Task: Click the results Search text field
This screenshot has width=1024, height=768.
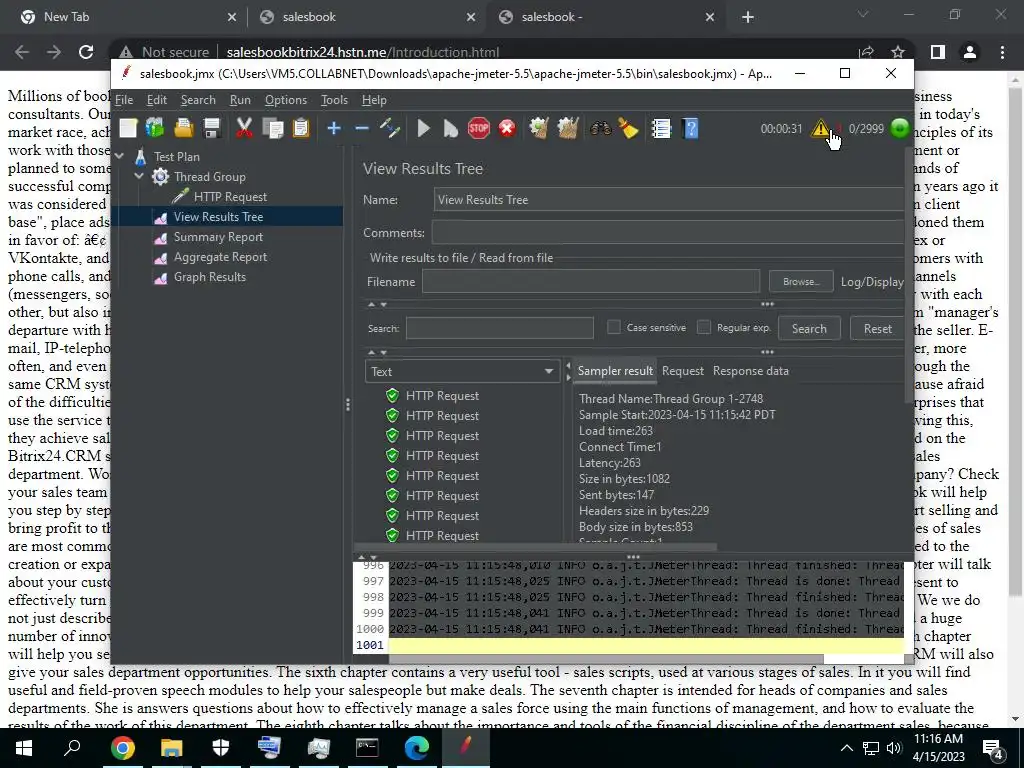Action: tap(500, 328)
